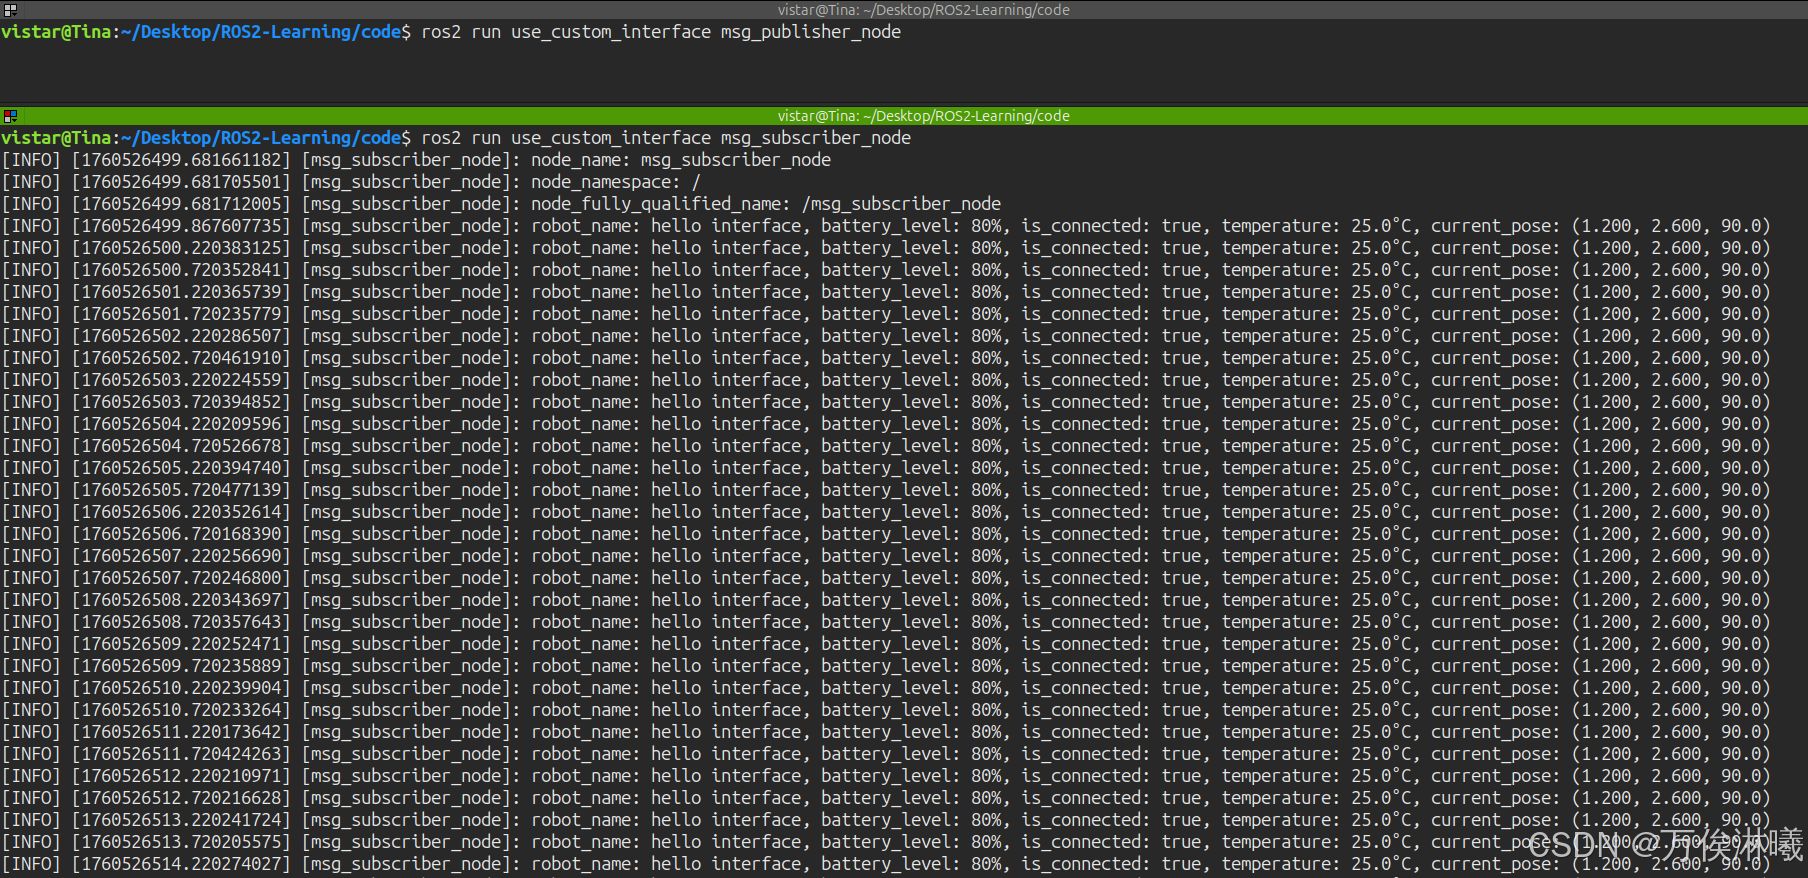Select the top pane's gray title bar
Viewport: 1808px width, 878px height.
904,10
